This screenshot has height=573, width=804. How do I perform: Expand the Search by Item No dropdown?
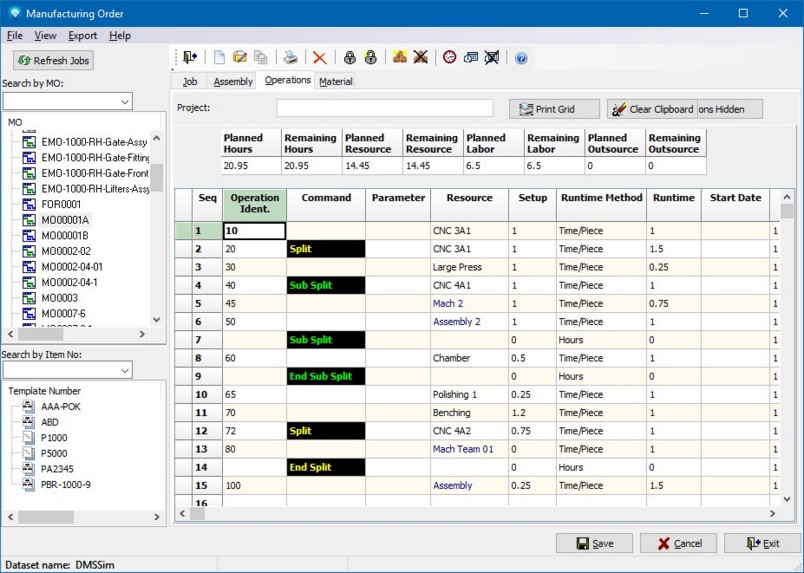tap(125, 371)
